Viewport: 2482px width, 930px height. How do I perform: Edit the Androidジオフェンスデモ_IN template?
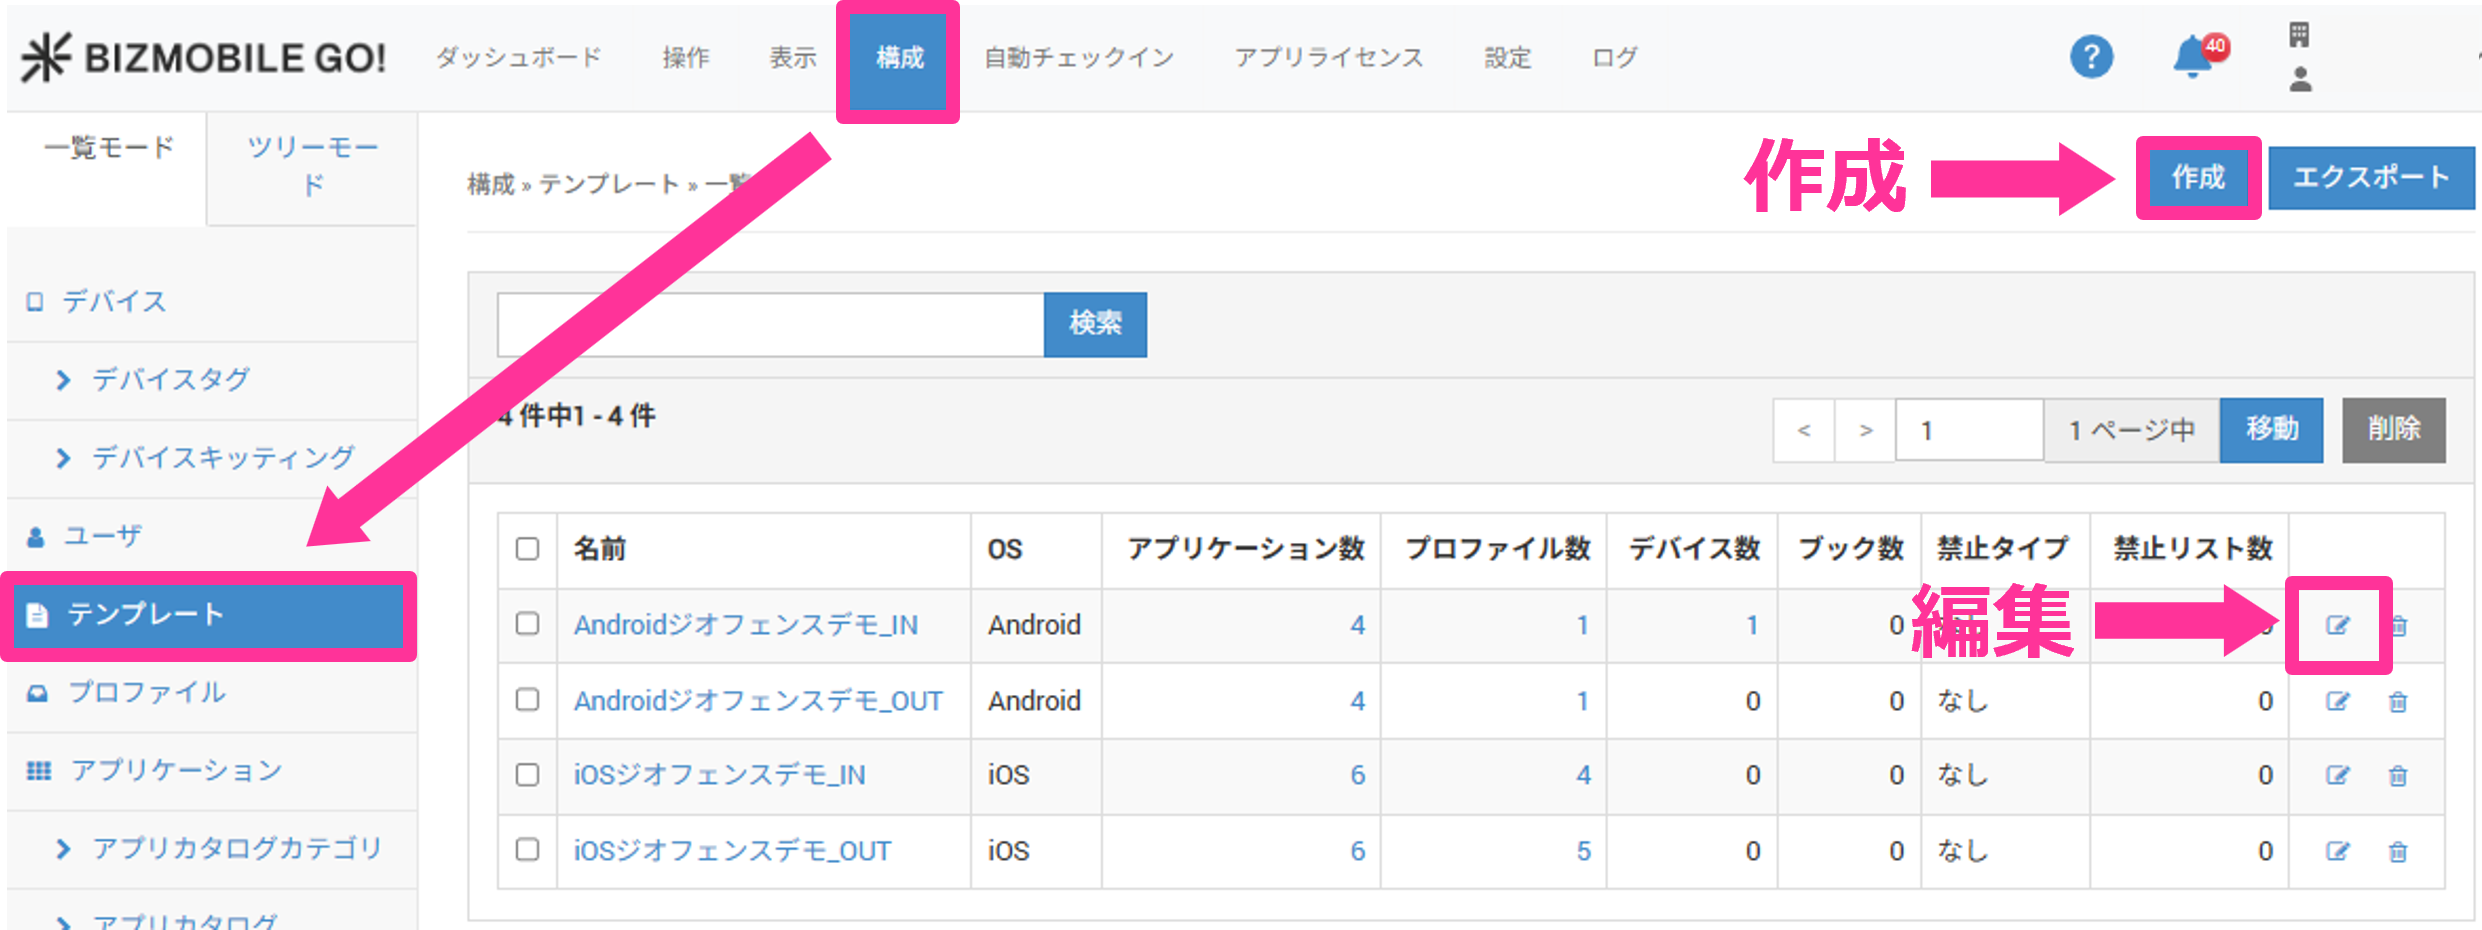point(2337,626)
